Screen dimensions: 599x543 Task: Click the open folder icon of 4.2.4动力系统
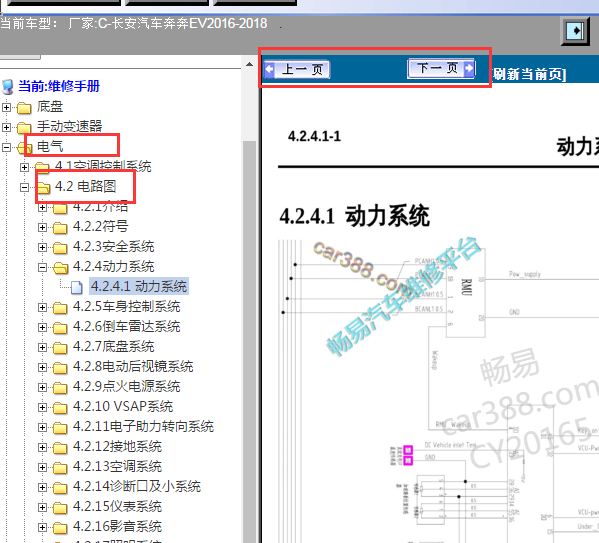[61, 268]
